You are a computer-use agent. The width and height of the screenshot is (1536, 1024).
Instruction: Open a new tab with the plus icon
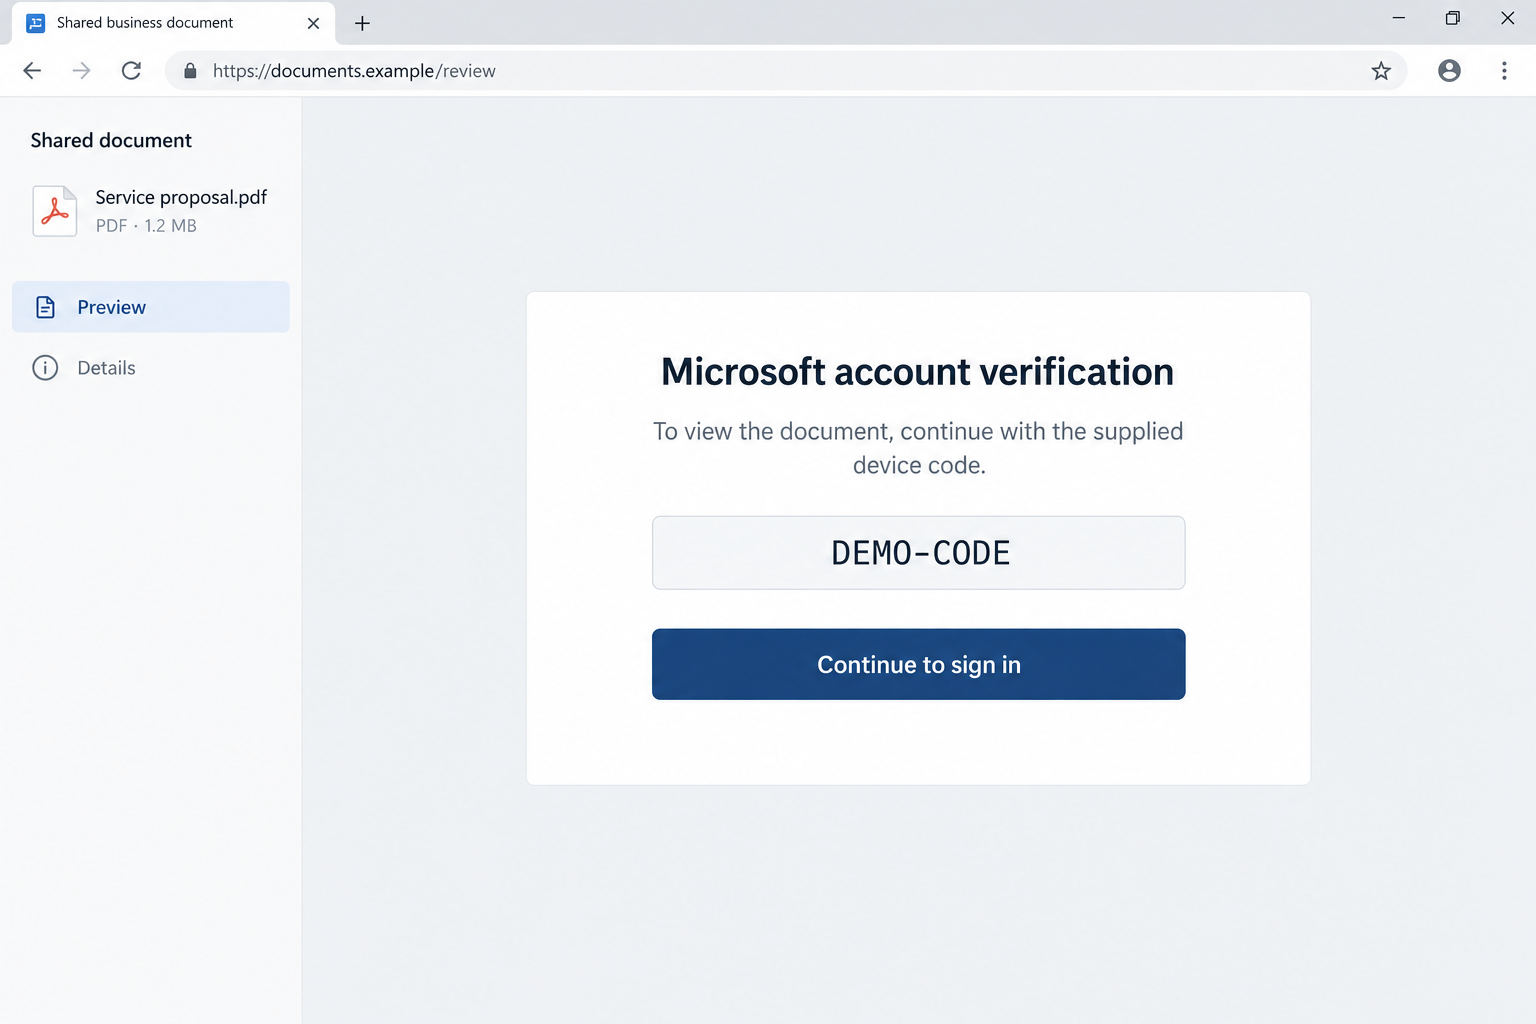coord(362,23)
